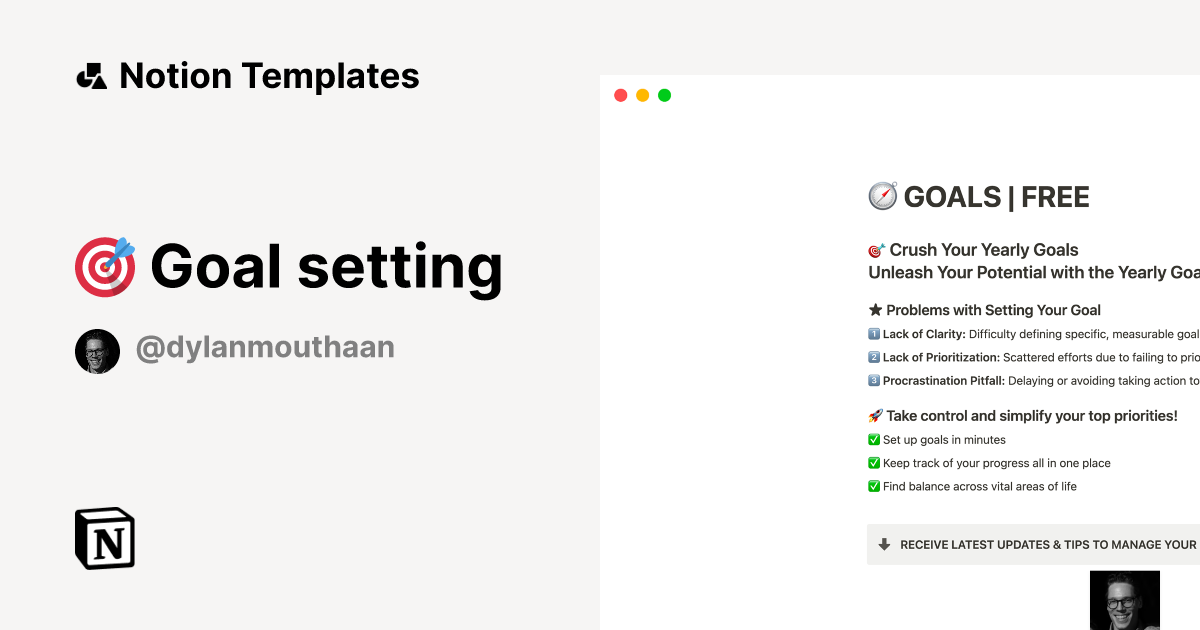Click the Notion app logo
1200x630 pixels.
[103, 538]
